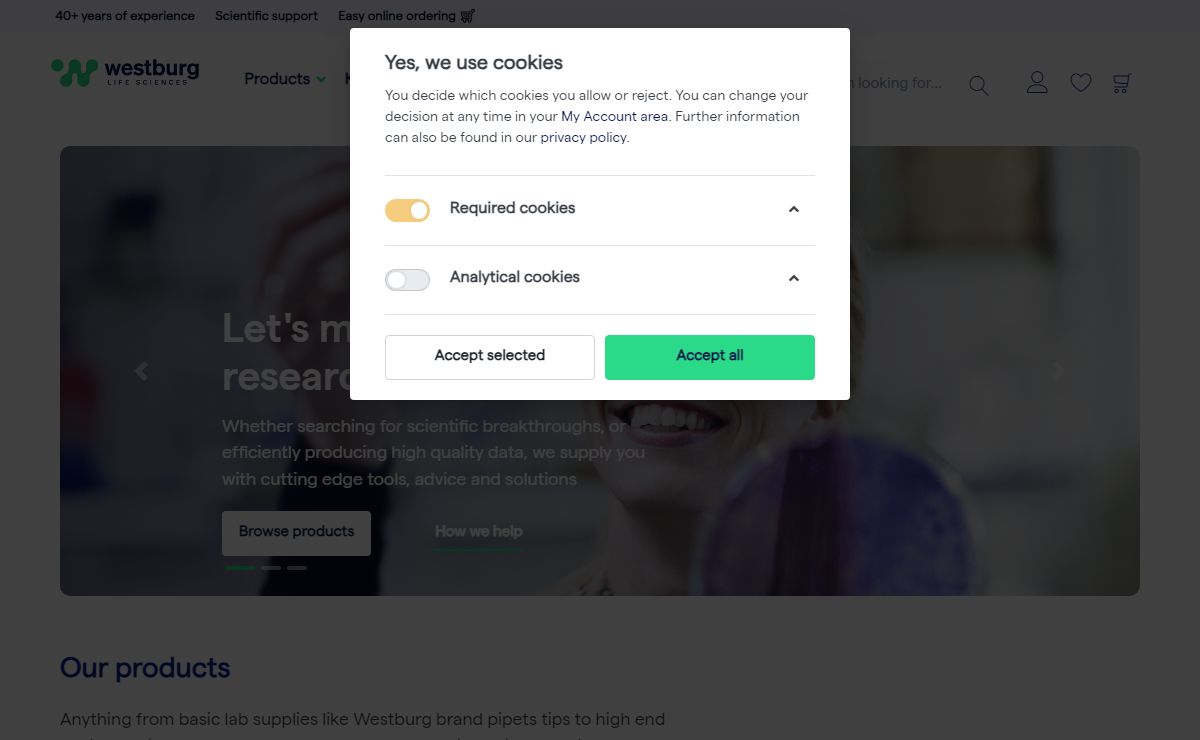Click the search magnifier icon
The height and width of the screenshot is (740, 1200).
[x=979, y=86]
